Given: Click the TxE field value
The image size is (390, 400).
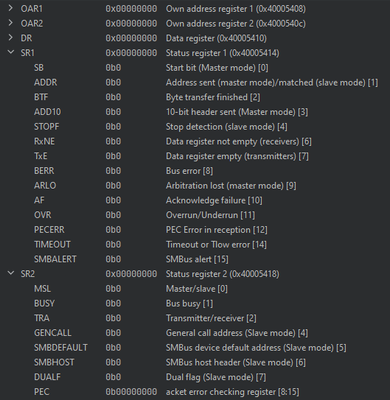Looking at the screenshot, I should coord(113,156).
